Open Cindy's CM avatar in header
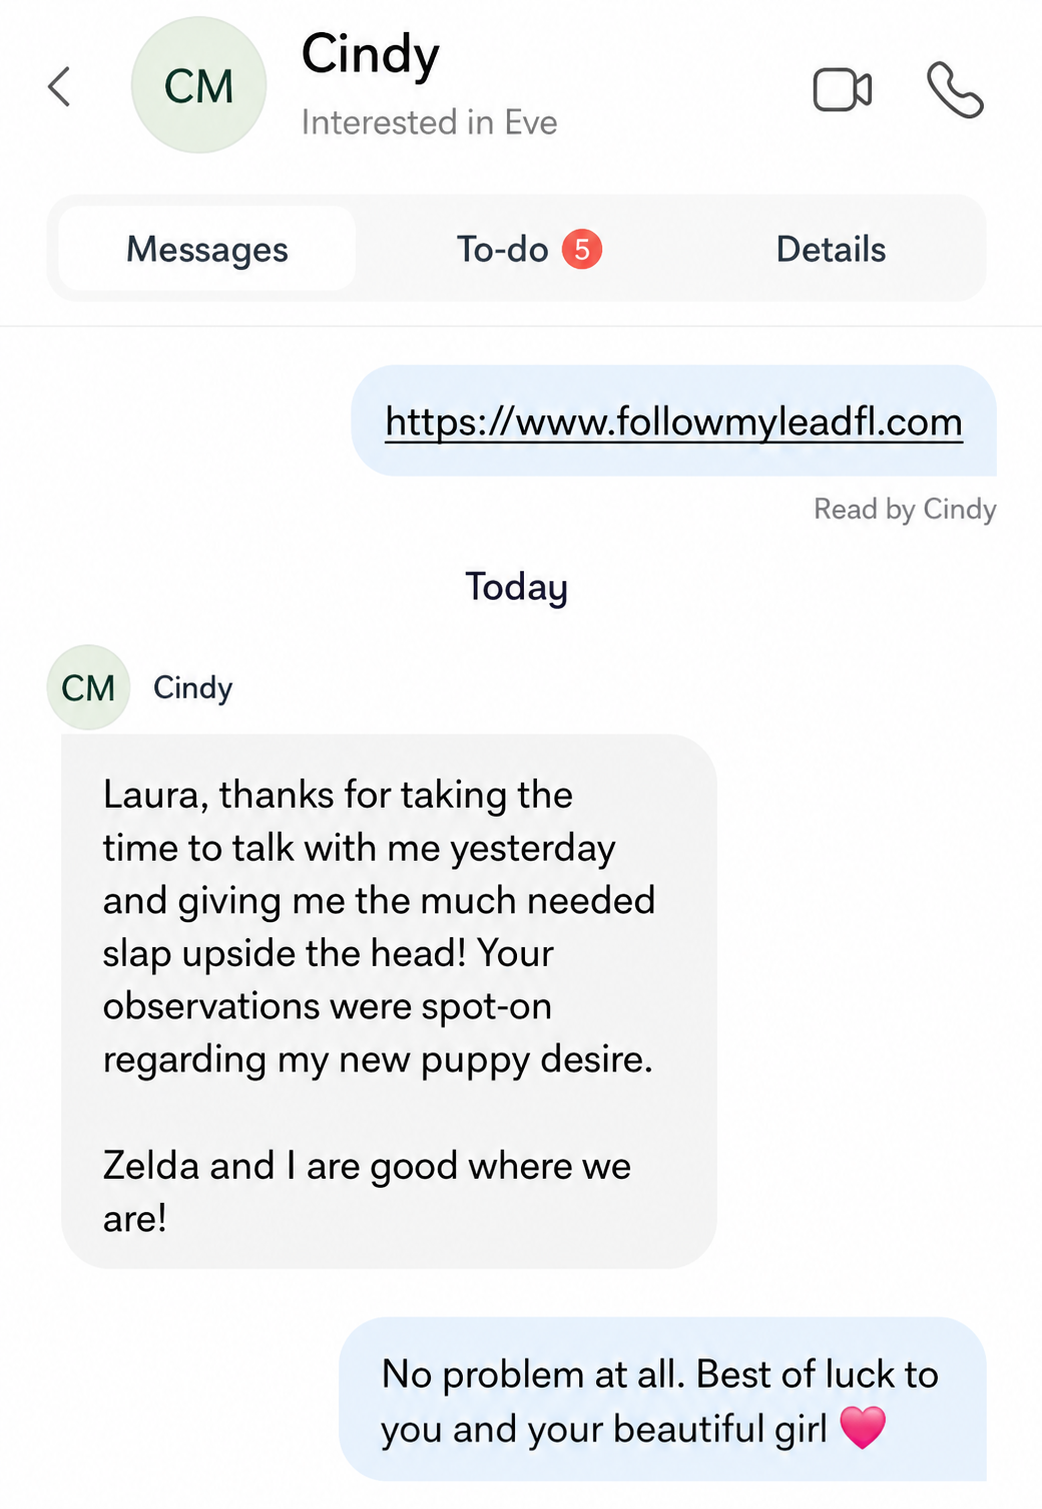1042x1509 pixels. (x=199, y=85)
